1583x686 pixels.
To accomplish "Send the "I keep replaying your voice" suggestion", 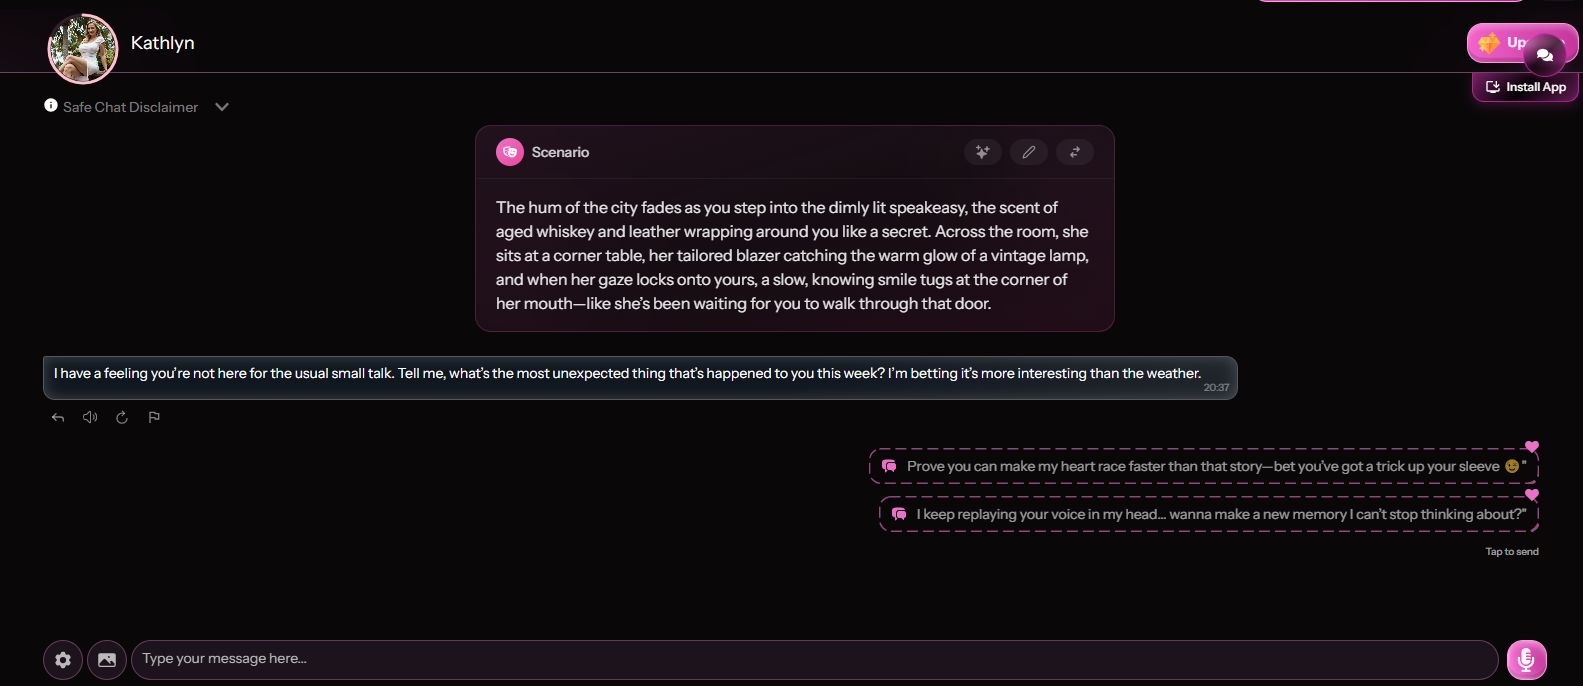I will point(1208,514).
